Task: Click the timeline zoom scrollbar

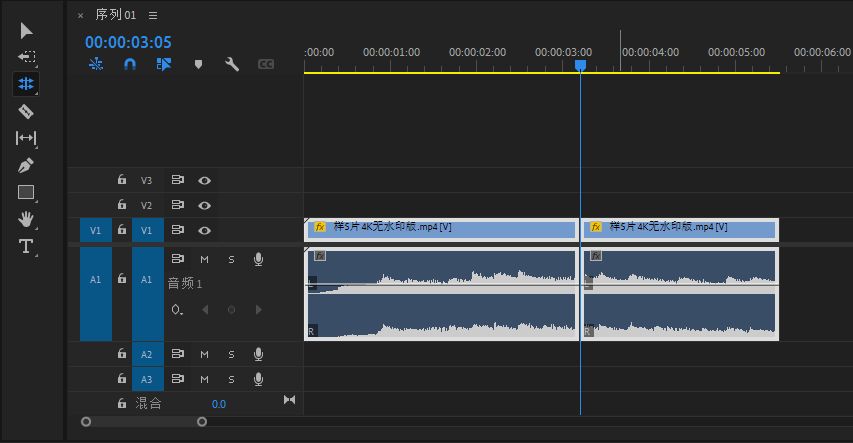Action: click(x=144, y=422)
